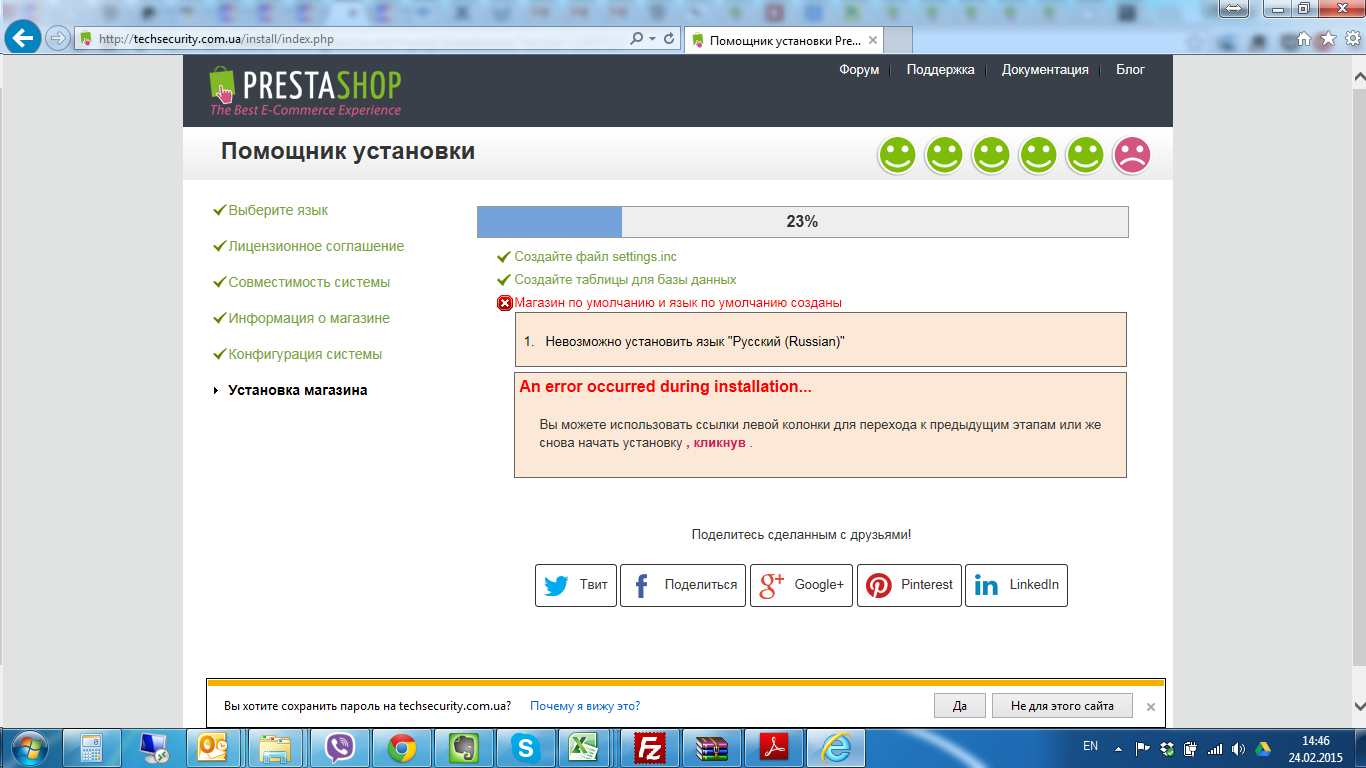
Task: Open WinRAR from the taskbar
Action: coord(713,748)
